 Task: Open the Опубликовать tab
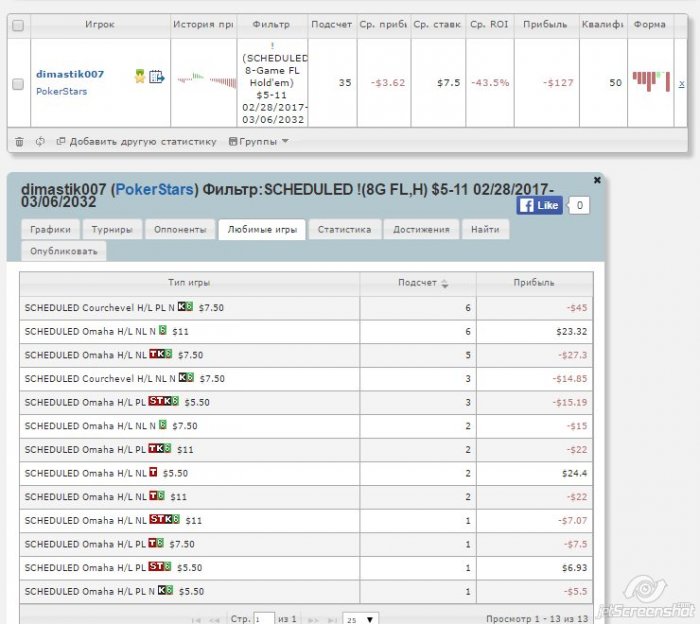(64, 251)
